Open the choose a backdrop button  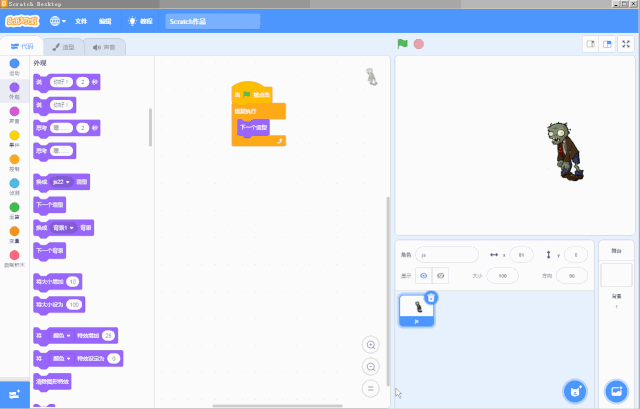pyautogui.click(x=616, y=391)
